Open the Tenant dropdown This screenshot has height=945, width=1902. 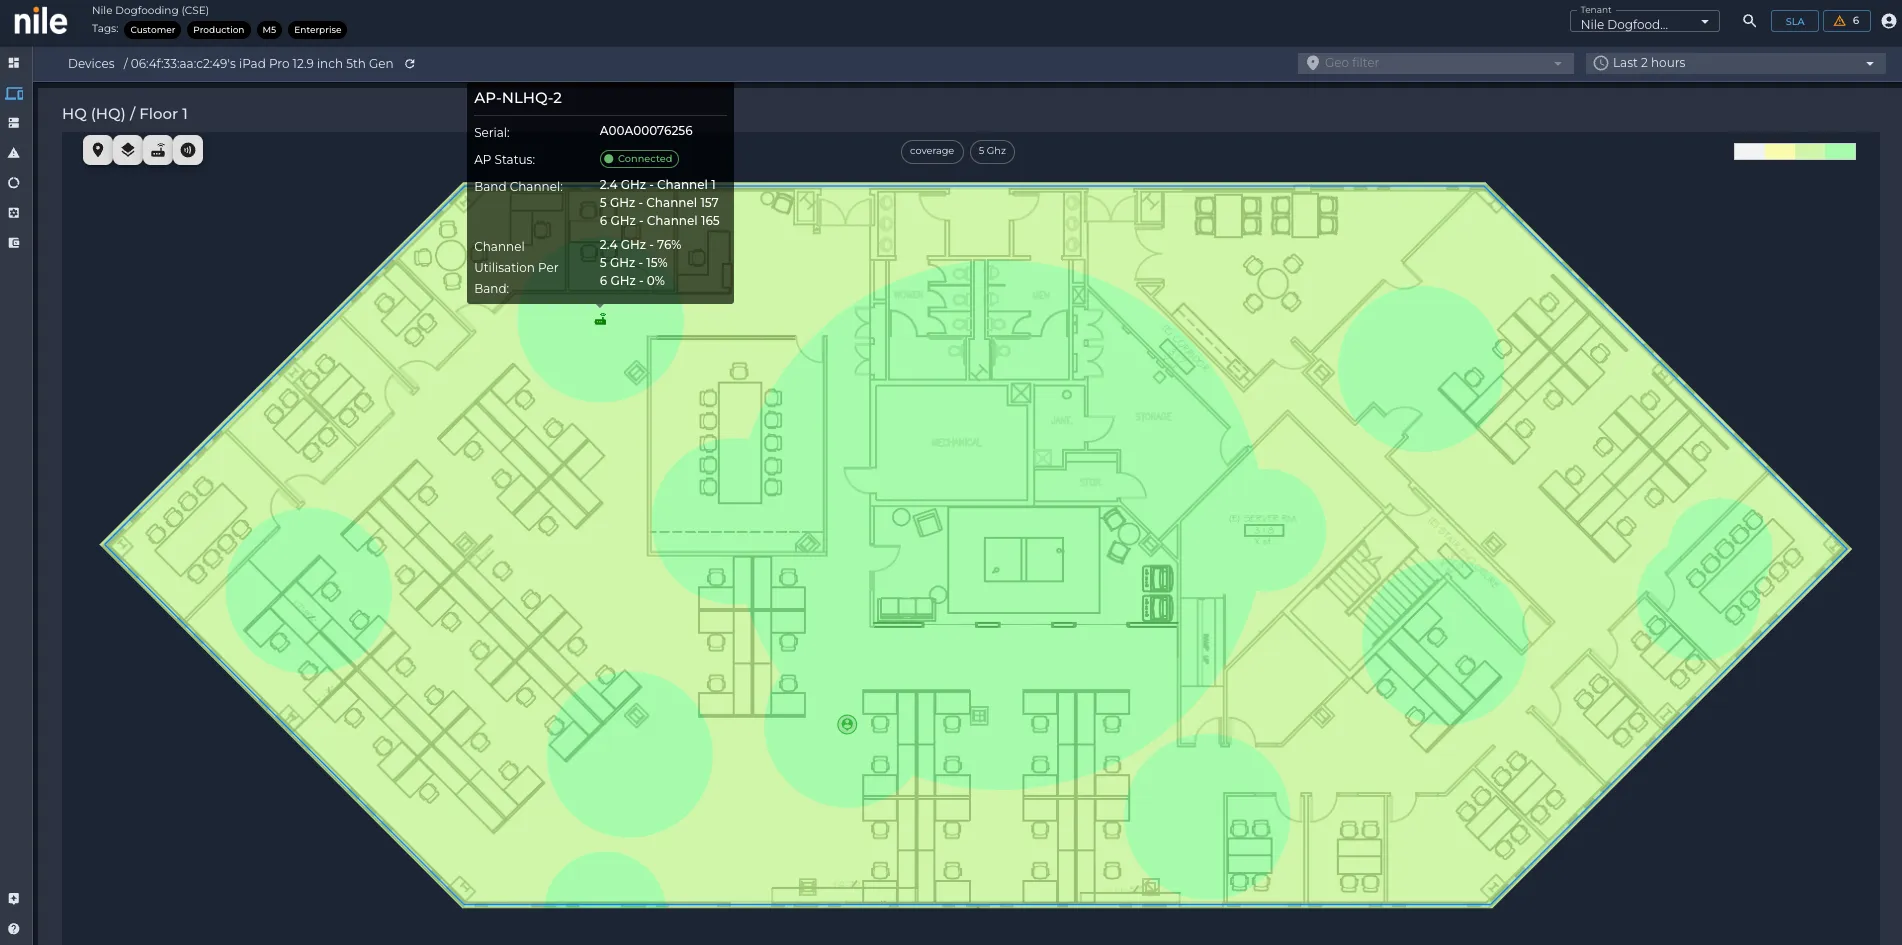coord(1644,21)
